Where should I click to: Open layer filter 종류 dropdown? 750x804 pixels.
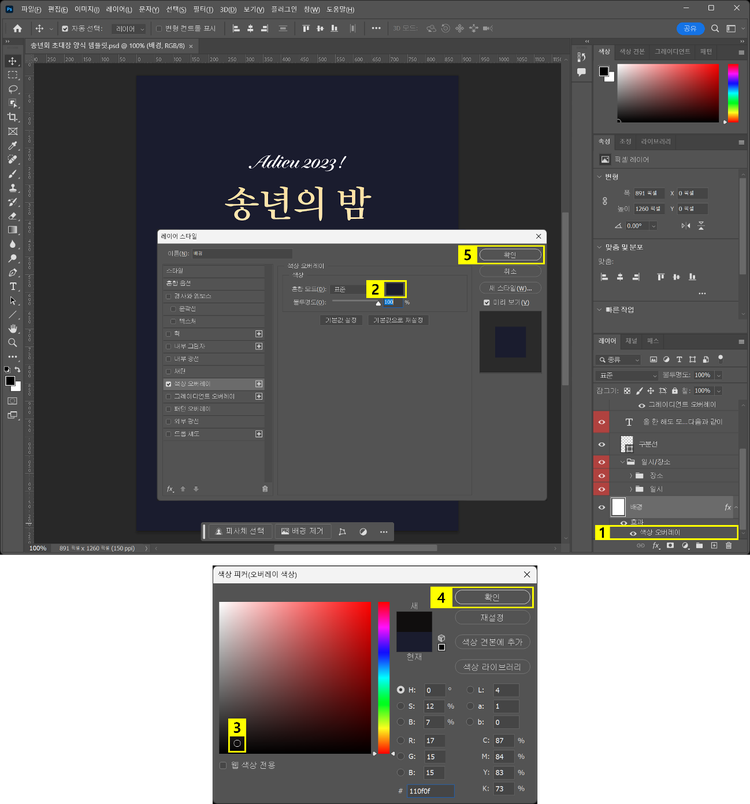tap(619, 359)
